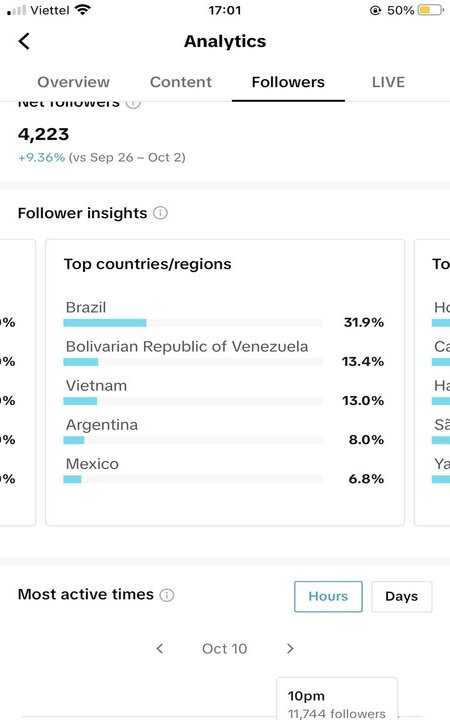This screenshot has width=450, height=720.
Task: Tap the 10pm followers tooltip
Action: 337,699
